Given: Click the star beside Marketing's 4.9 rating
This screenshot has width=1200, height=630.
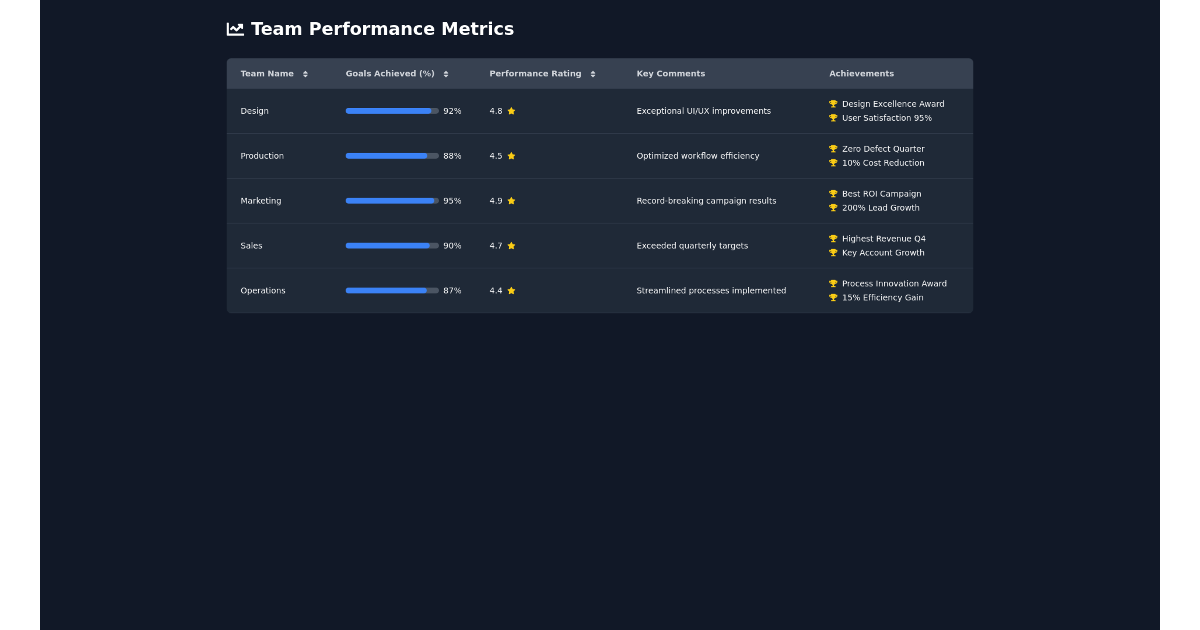Looking at the screenshot, I should (x=511, y=201).
